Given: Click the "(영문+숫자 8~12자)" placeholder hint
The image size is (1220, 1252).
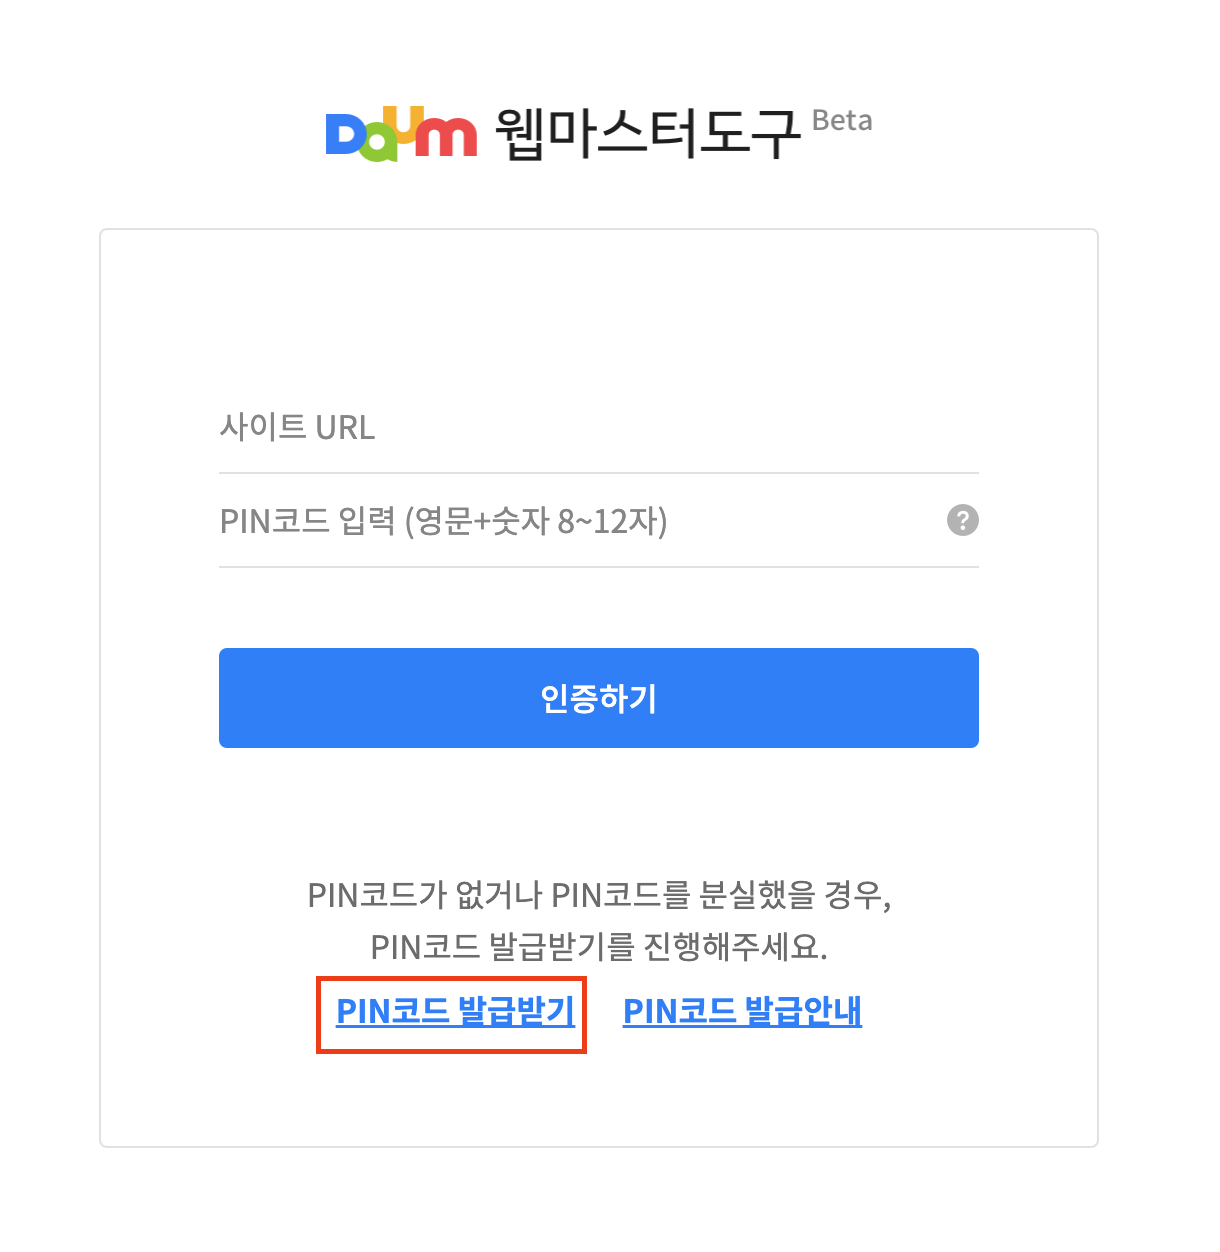Looking at the screenshot, I should tap(536, 521).
